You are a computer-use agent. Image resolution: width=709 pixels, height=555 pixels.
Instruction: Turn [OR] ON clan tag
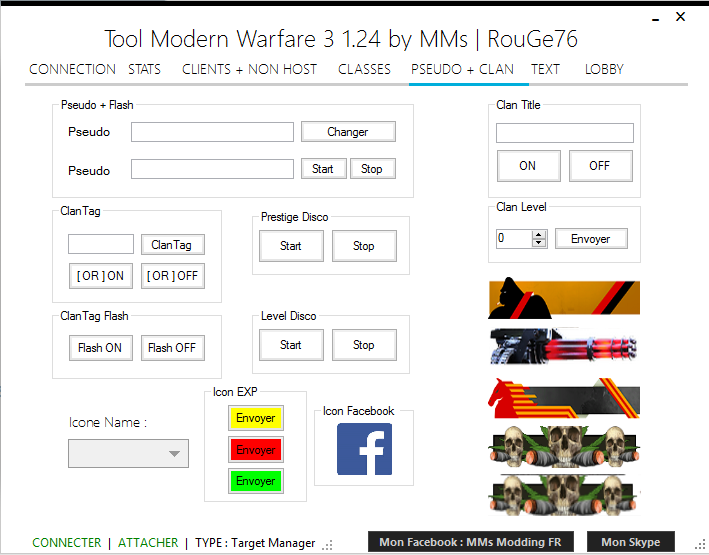(x=100, y=276)
